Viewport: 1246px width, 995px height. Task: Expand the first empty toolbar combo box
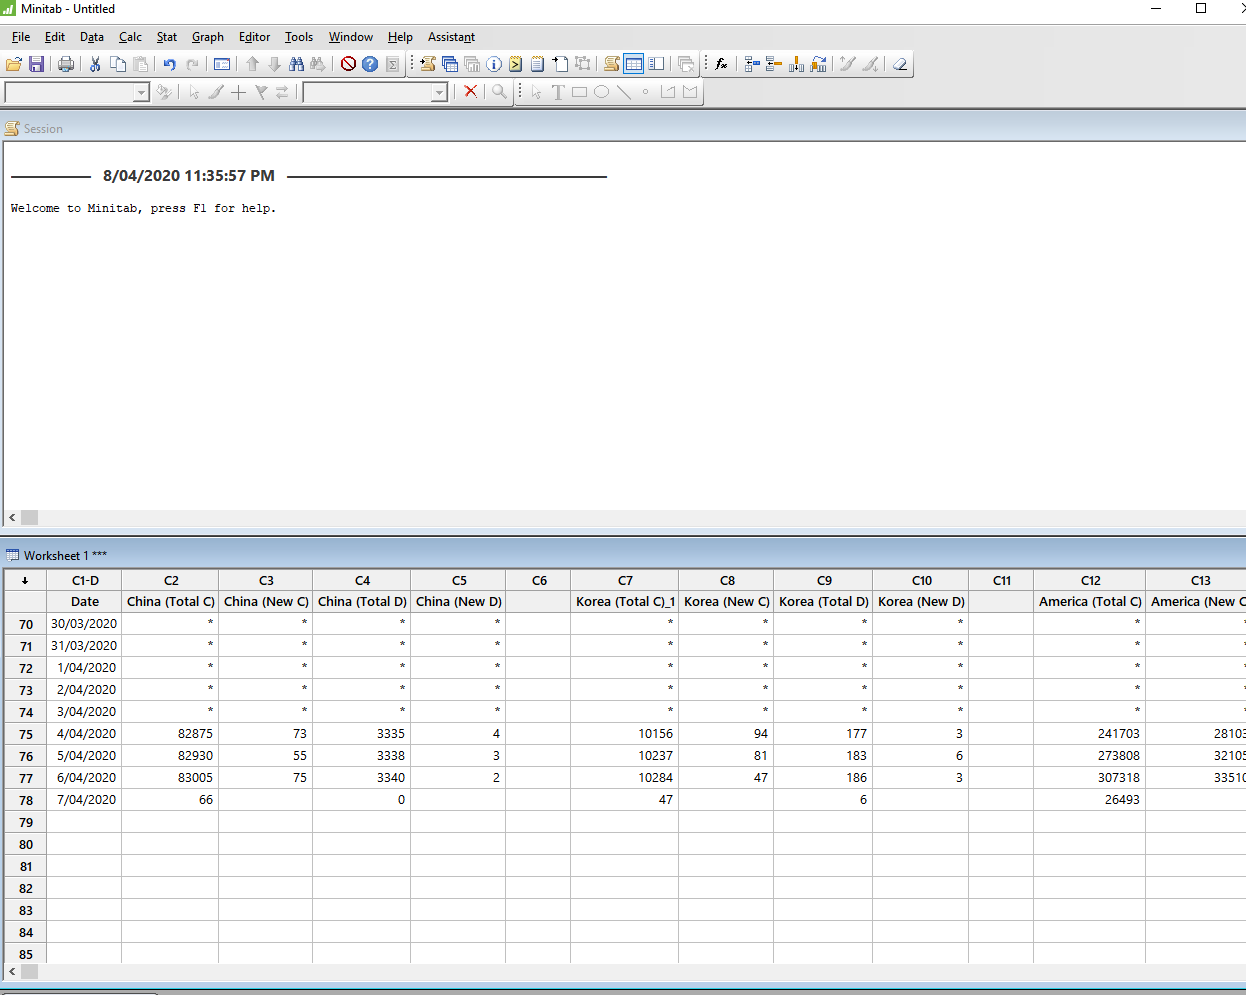point(141,93)
